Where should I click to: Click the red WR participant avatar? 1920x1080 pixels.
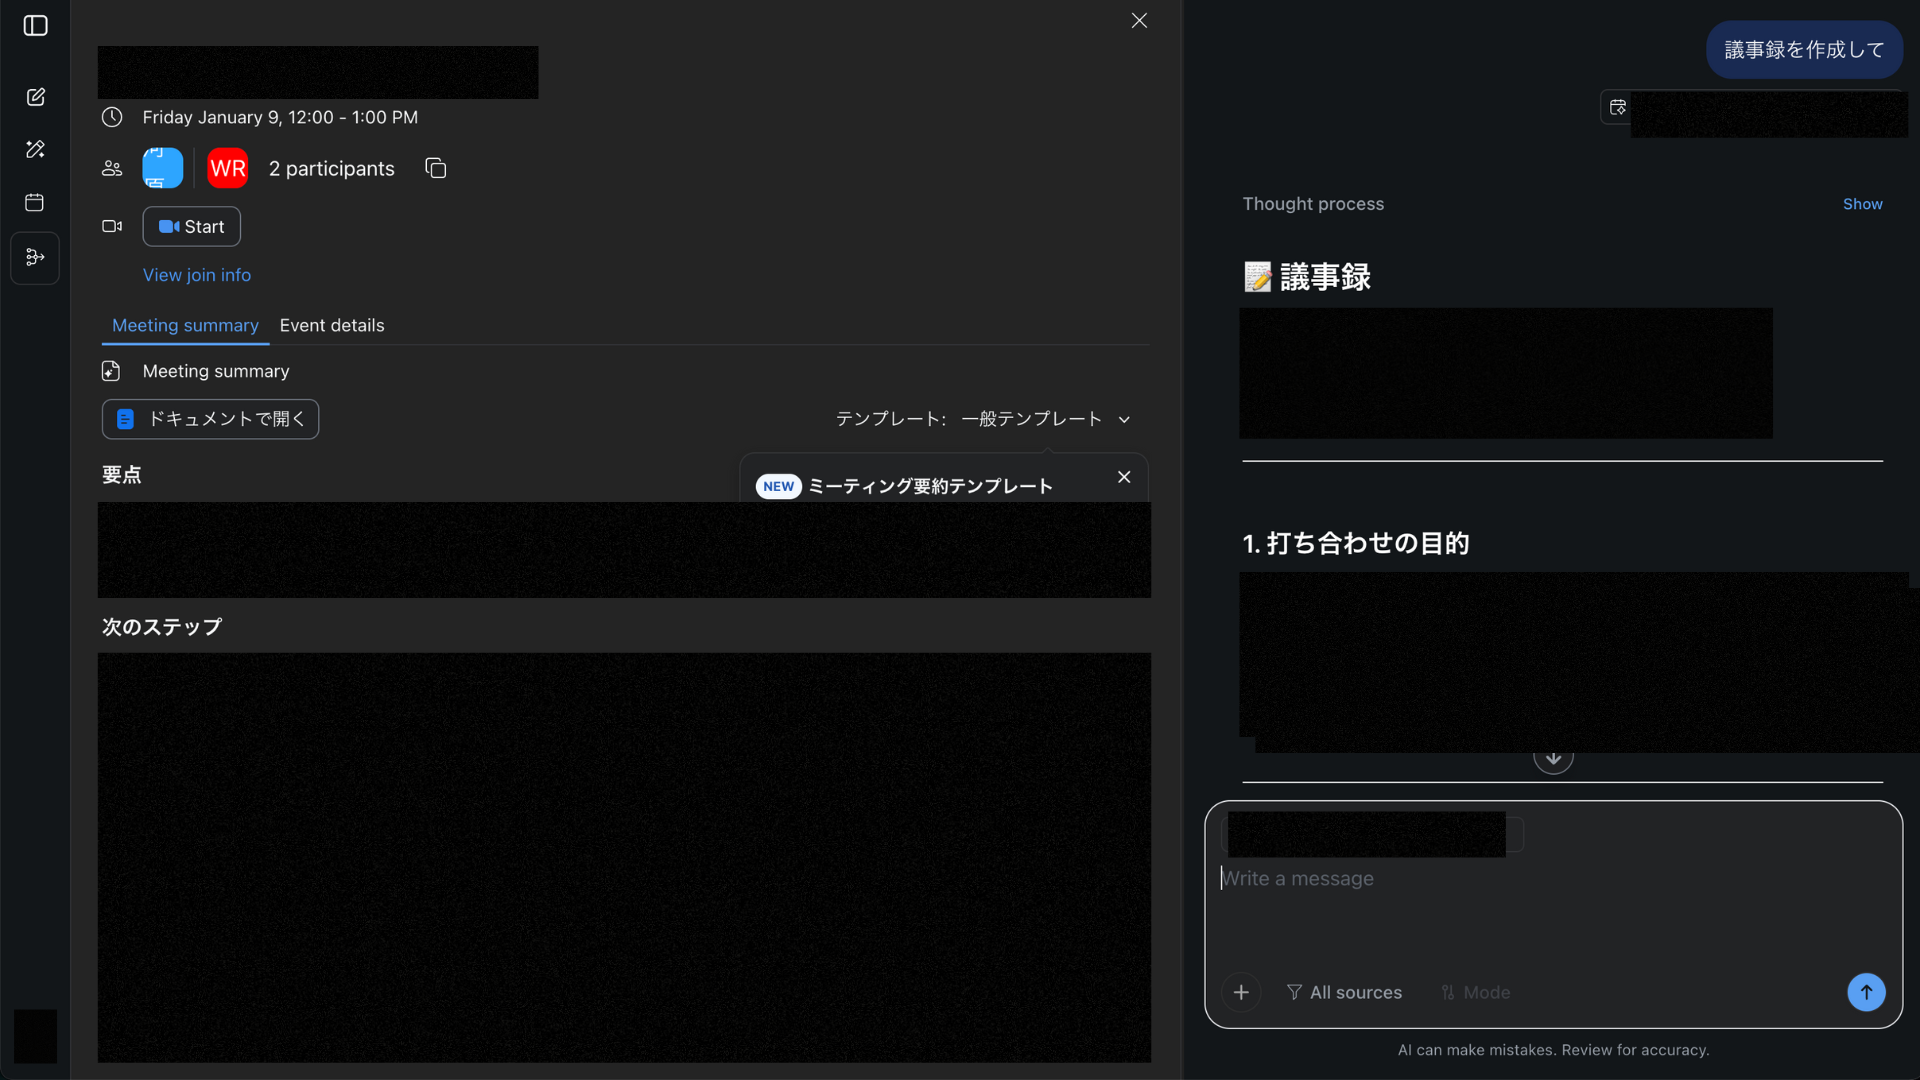[x=228, y=168]
